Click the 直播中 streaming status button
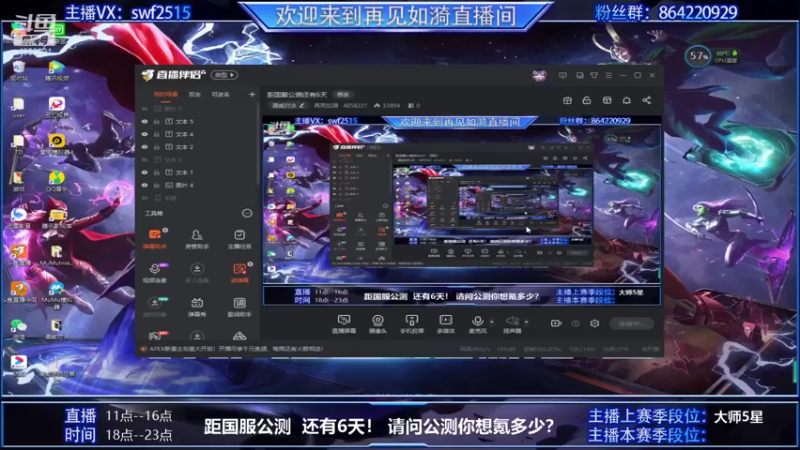This screenshot has width=800, height=450. click(x=632, y=323)
